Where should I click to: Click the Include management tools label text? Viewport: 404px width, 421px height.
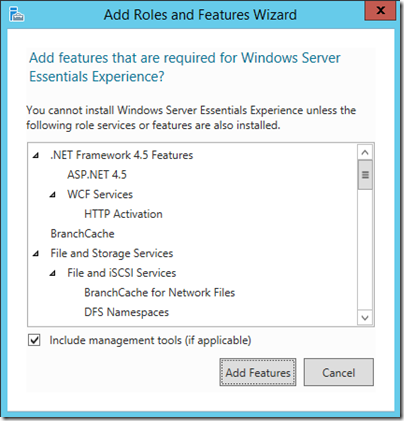[150, 340]
